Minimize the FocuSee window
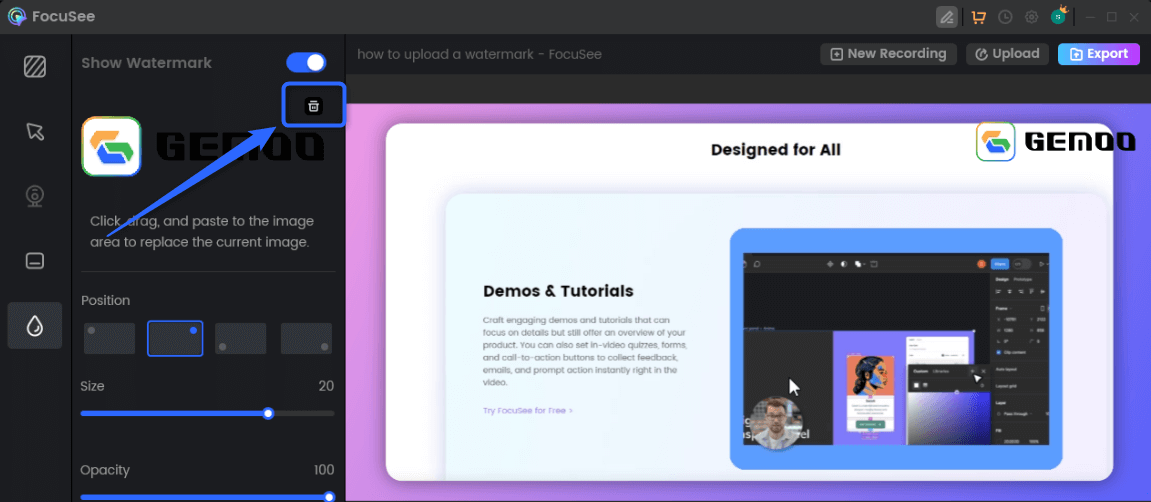The image size is (1151, 502). point(1091,17)
